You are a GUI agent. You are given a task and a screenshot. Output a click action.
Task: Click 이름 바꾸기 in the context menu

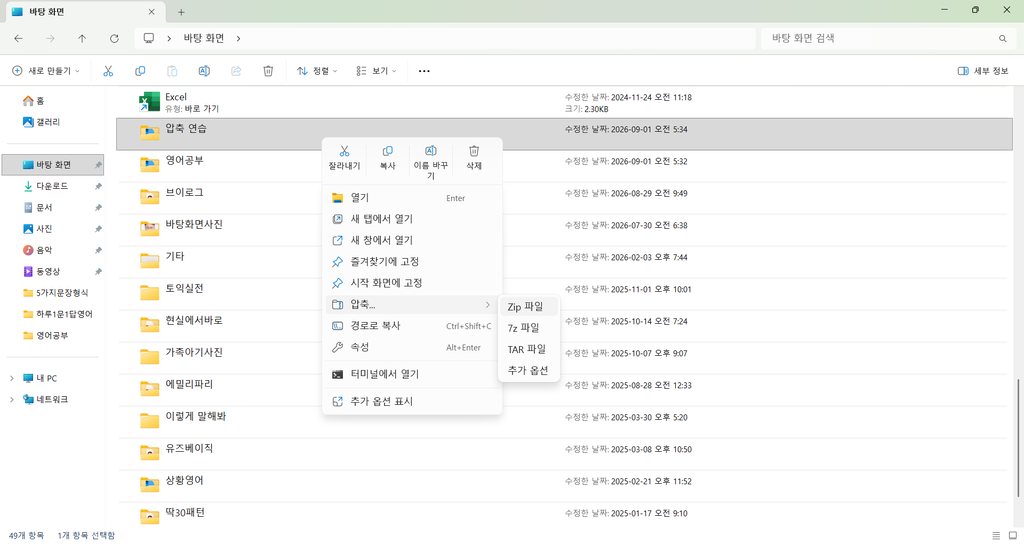coord(430,163)
